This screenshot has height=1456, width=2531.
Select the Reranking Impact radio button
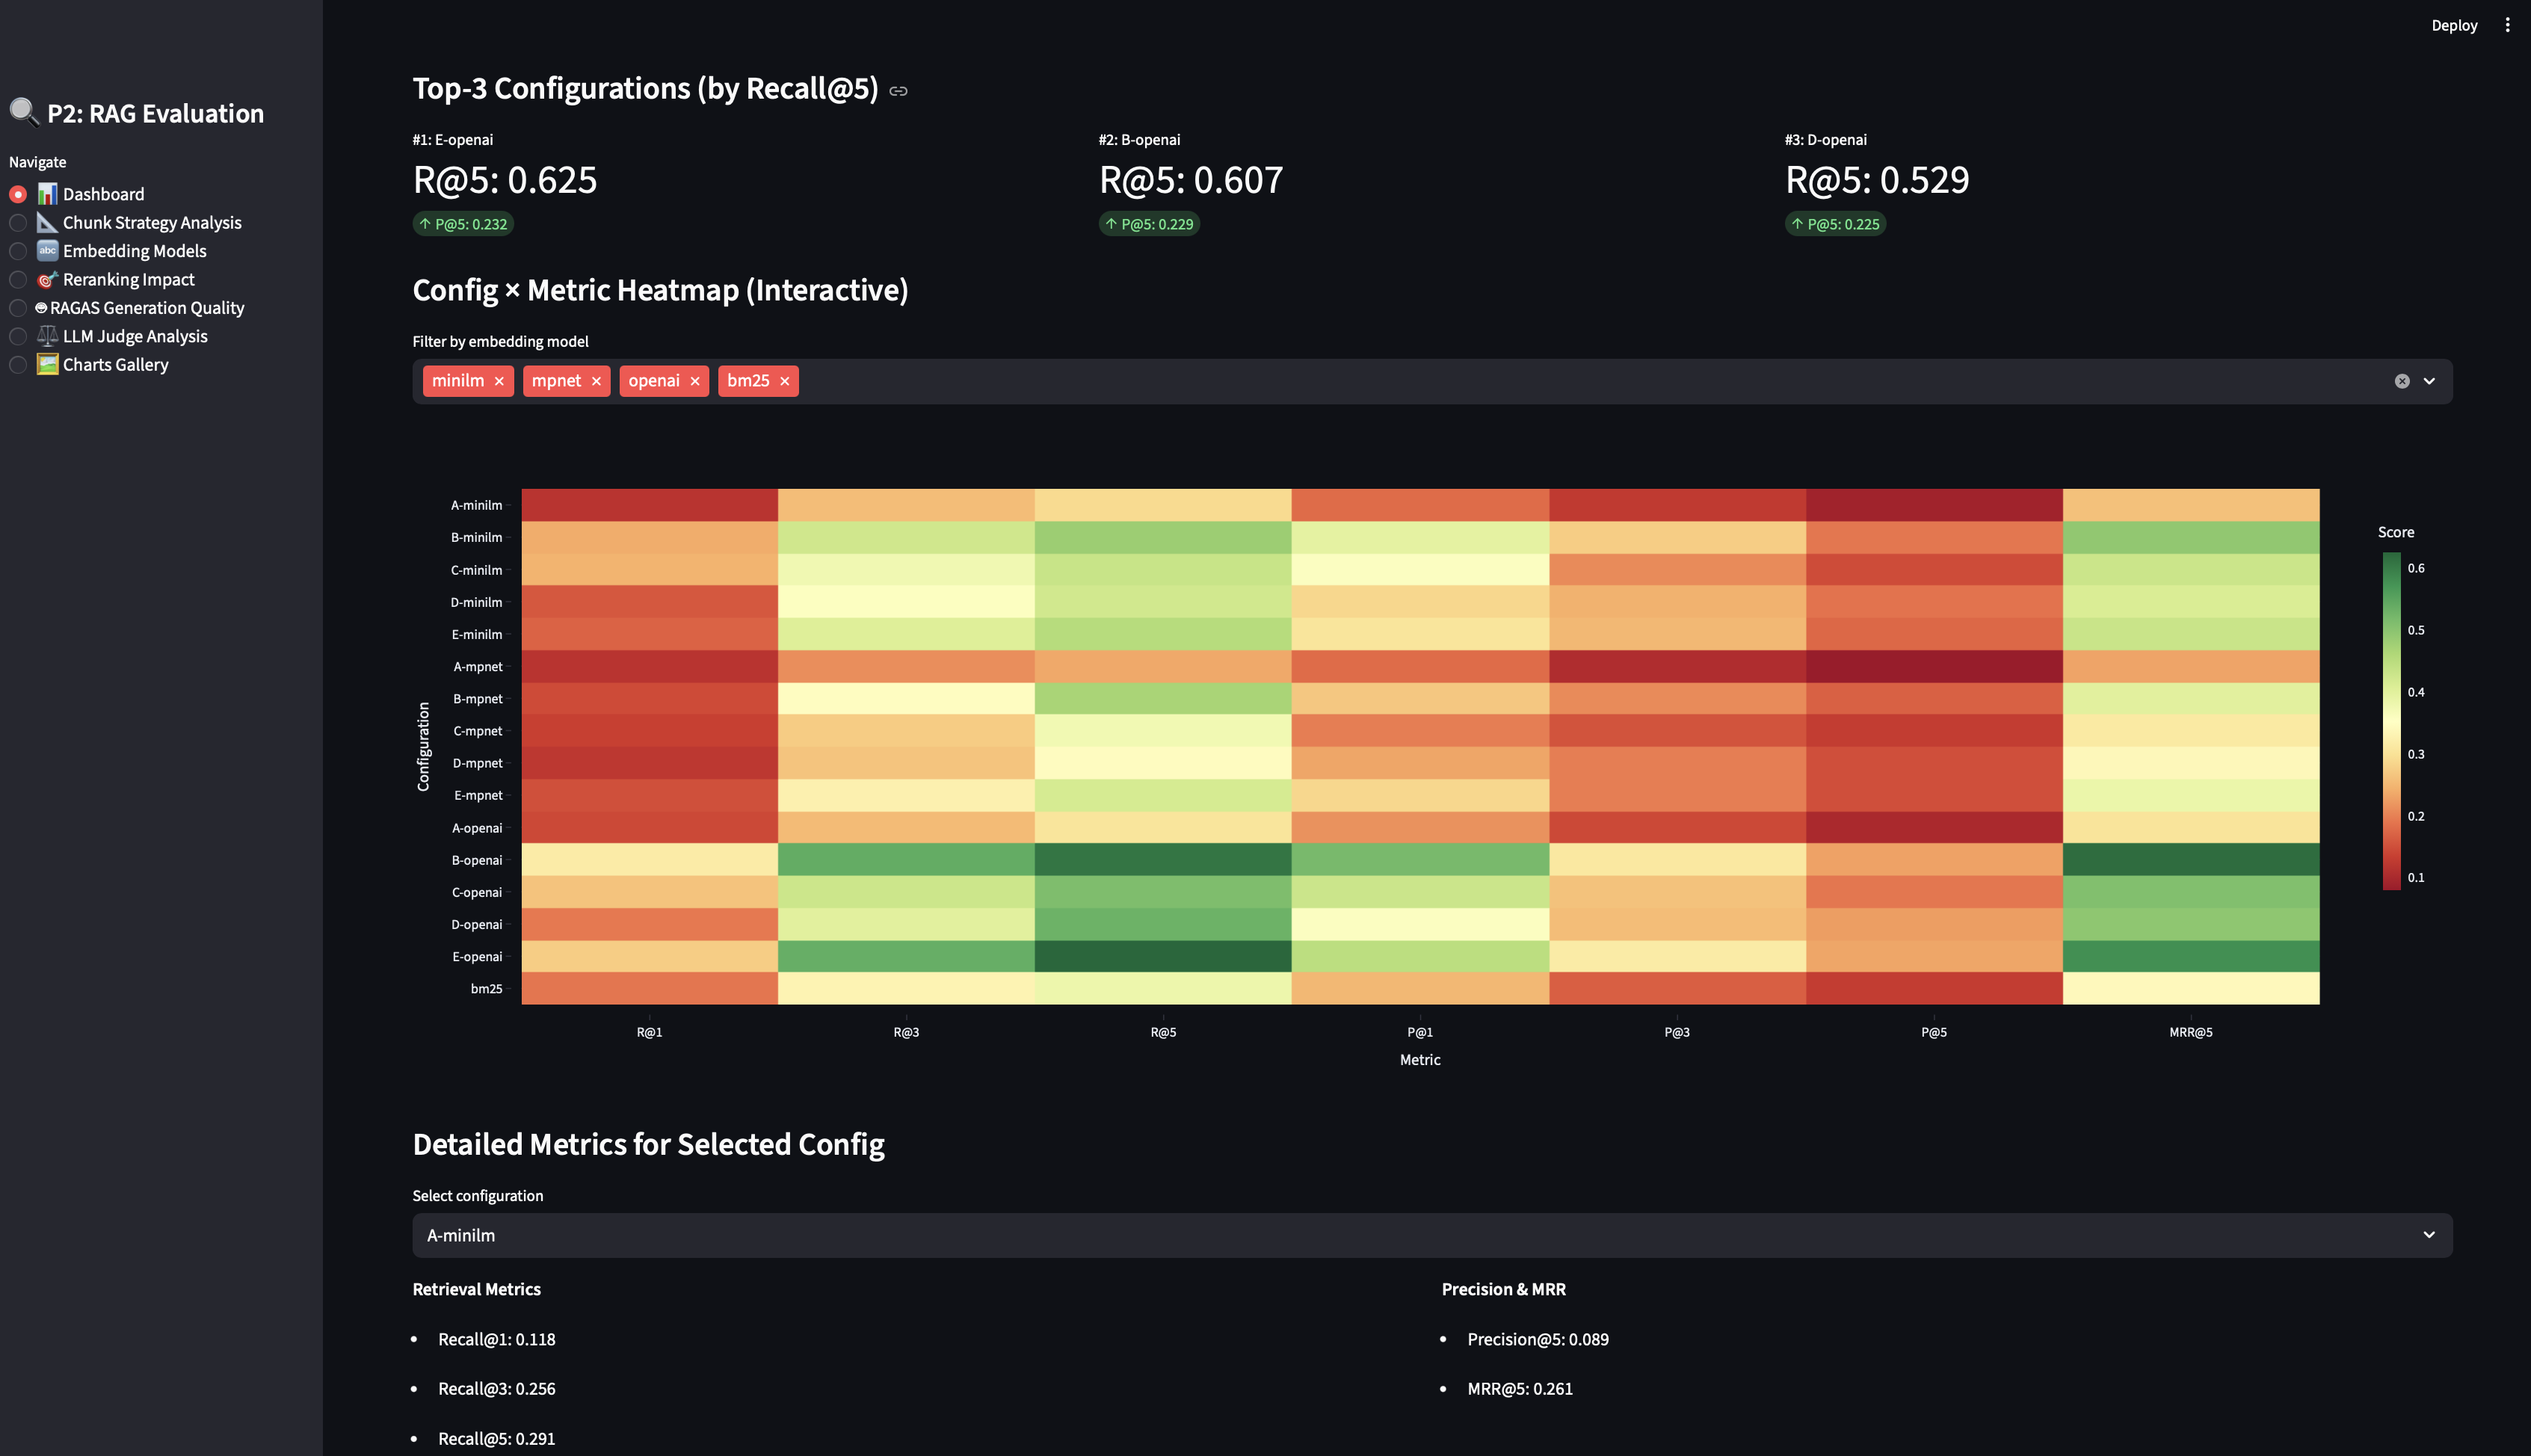[18, 279]
